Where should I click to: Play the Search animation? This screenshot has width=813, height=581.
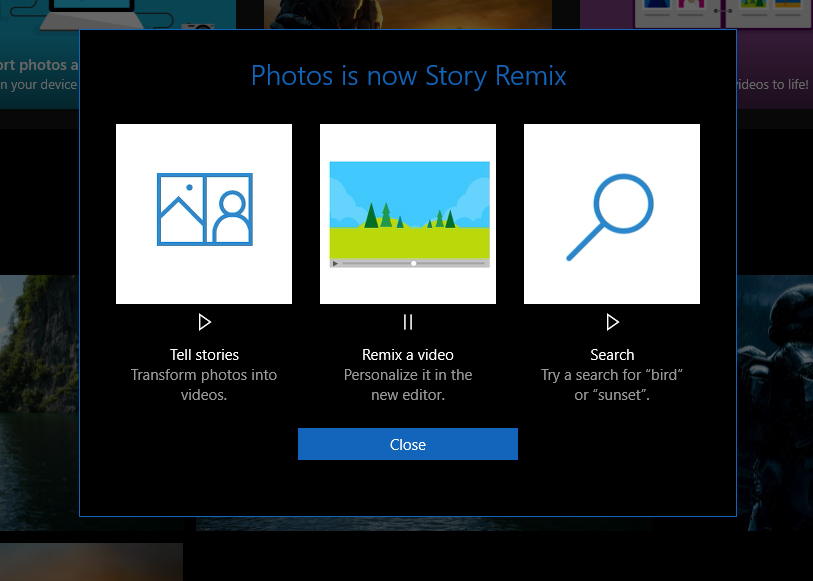[612, 322]
